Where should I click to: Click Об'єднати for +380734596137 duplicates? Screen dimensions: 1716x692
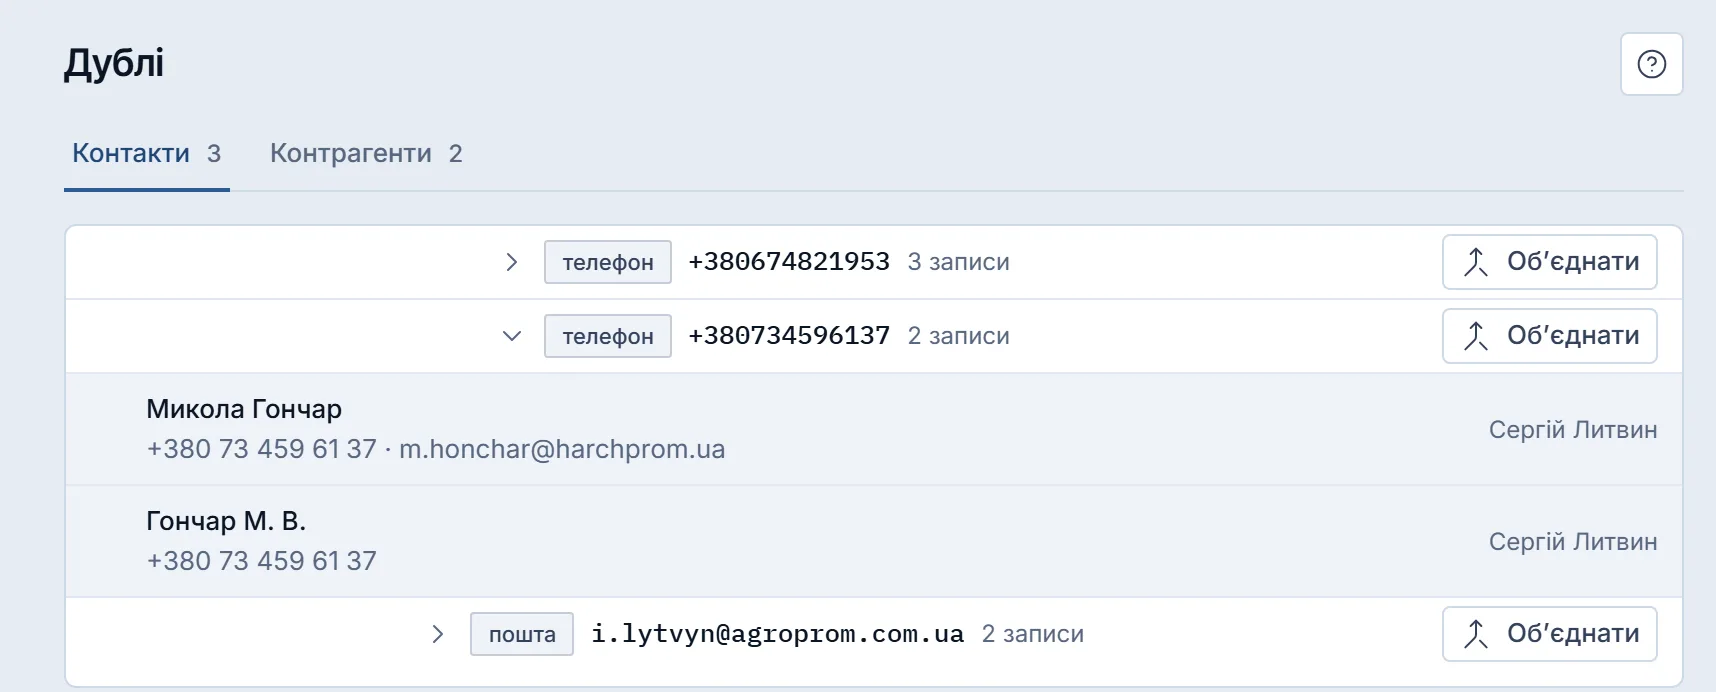click(x=1549, y=336)
